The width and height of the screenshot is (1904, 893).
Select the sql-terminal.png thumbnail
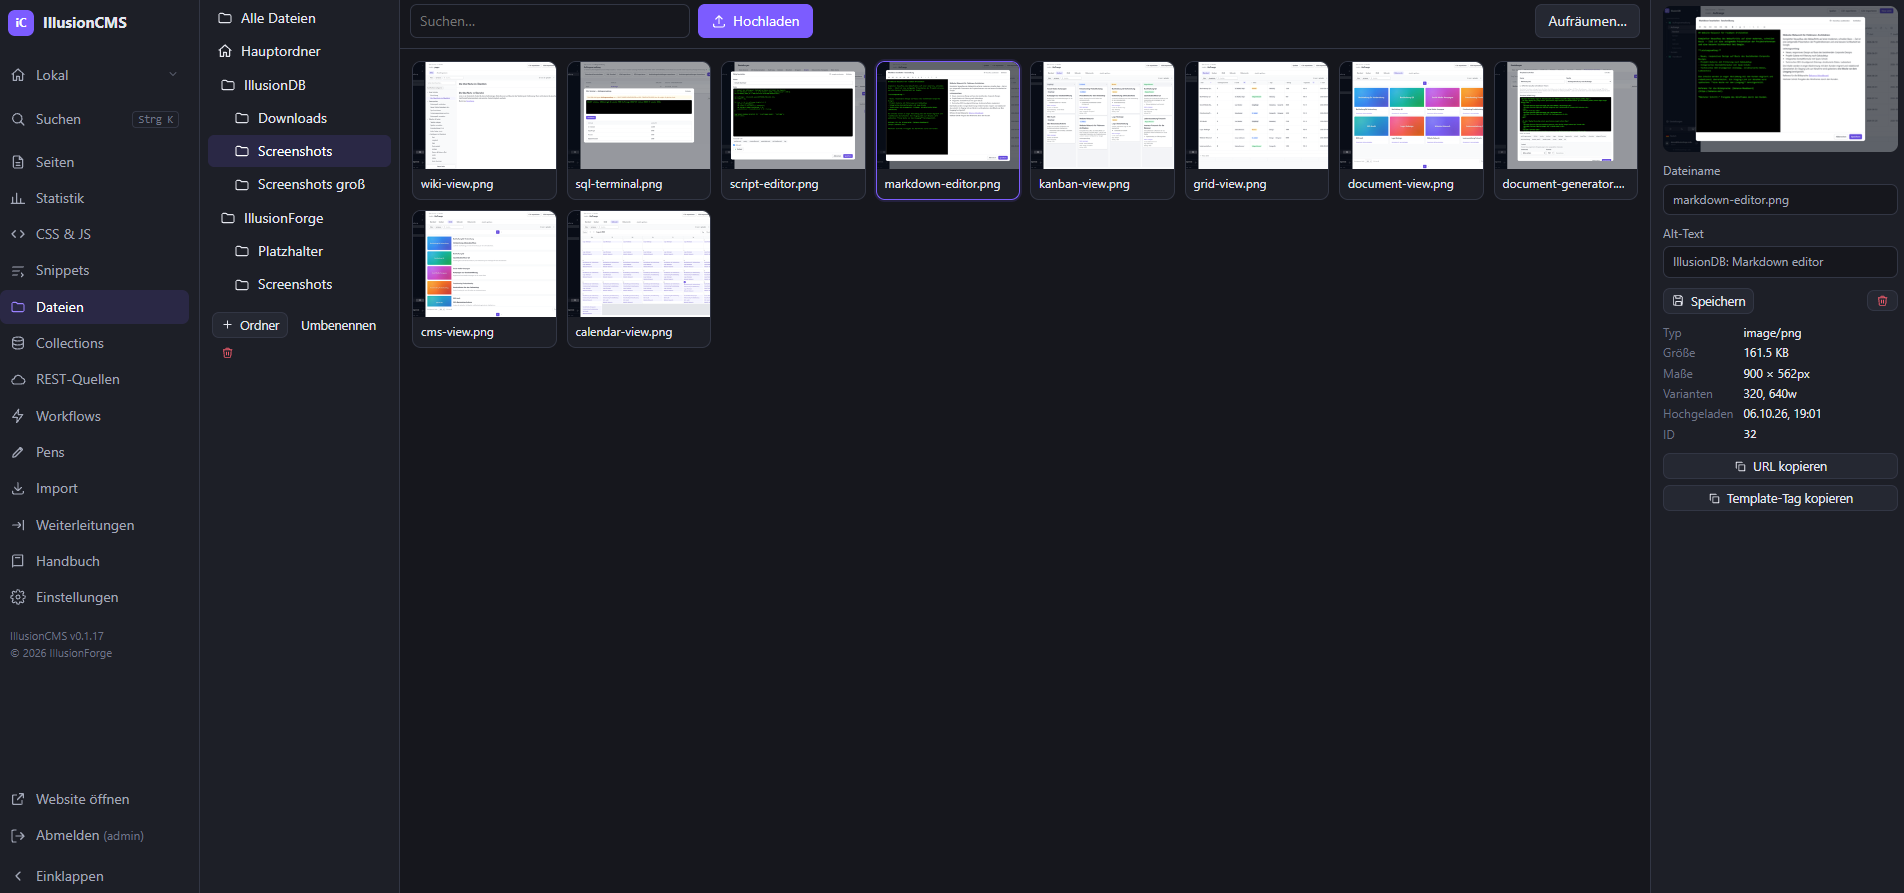click(639, 131)
